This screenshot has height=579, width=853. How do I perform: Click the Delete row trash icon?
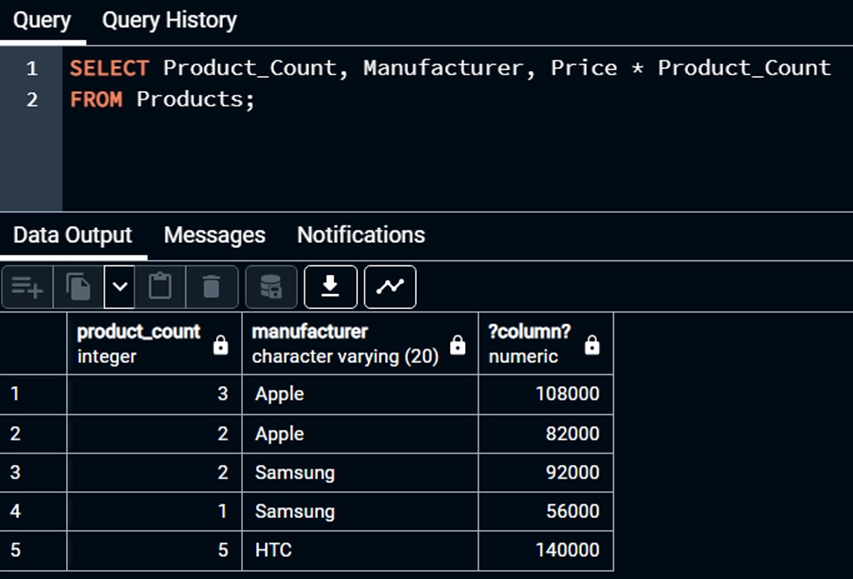click(211, 288)
